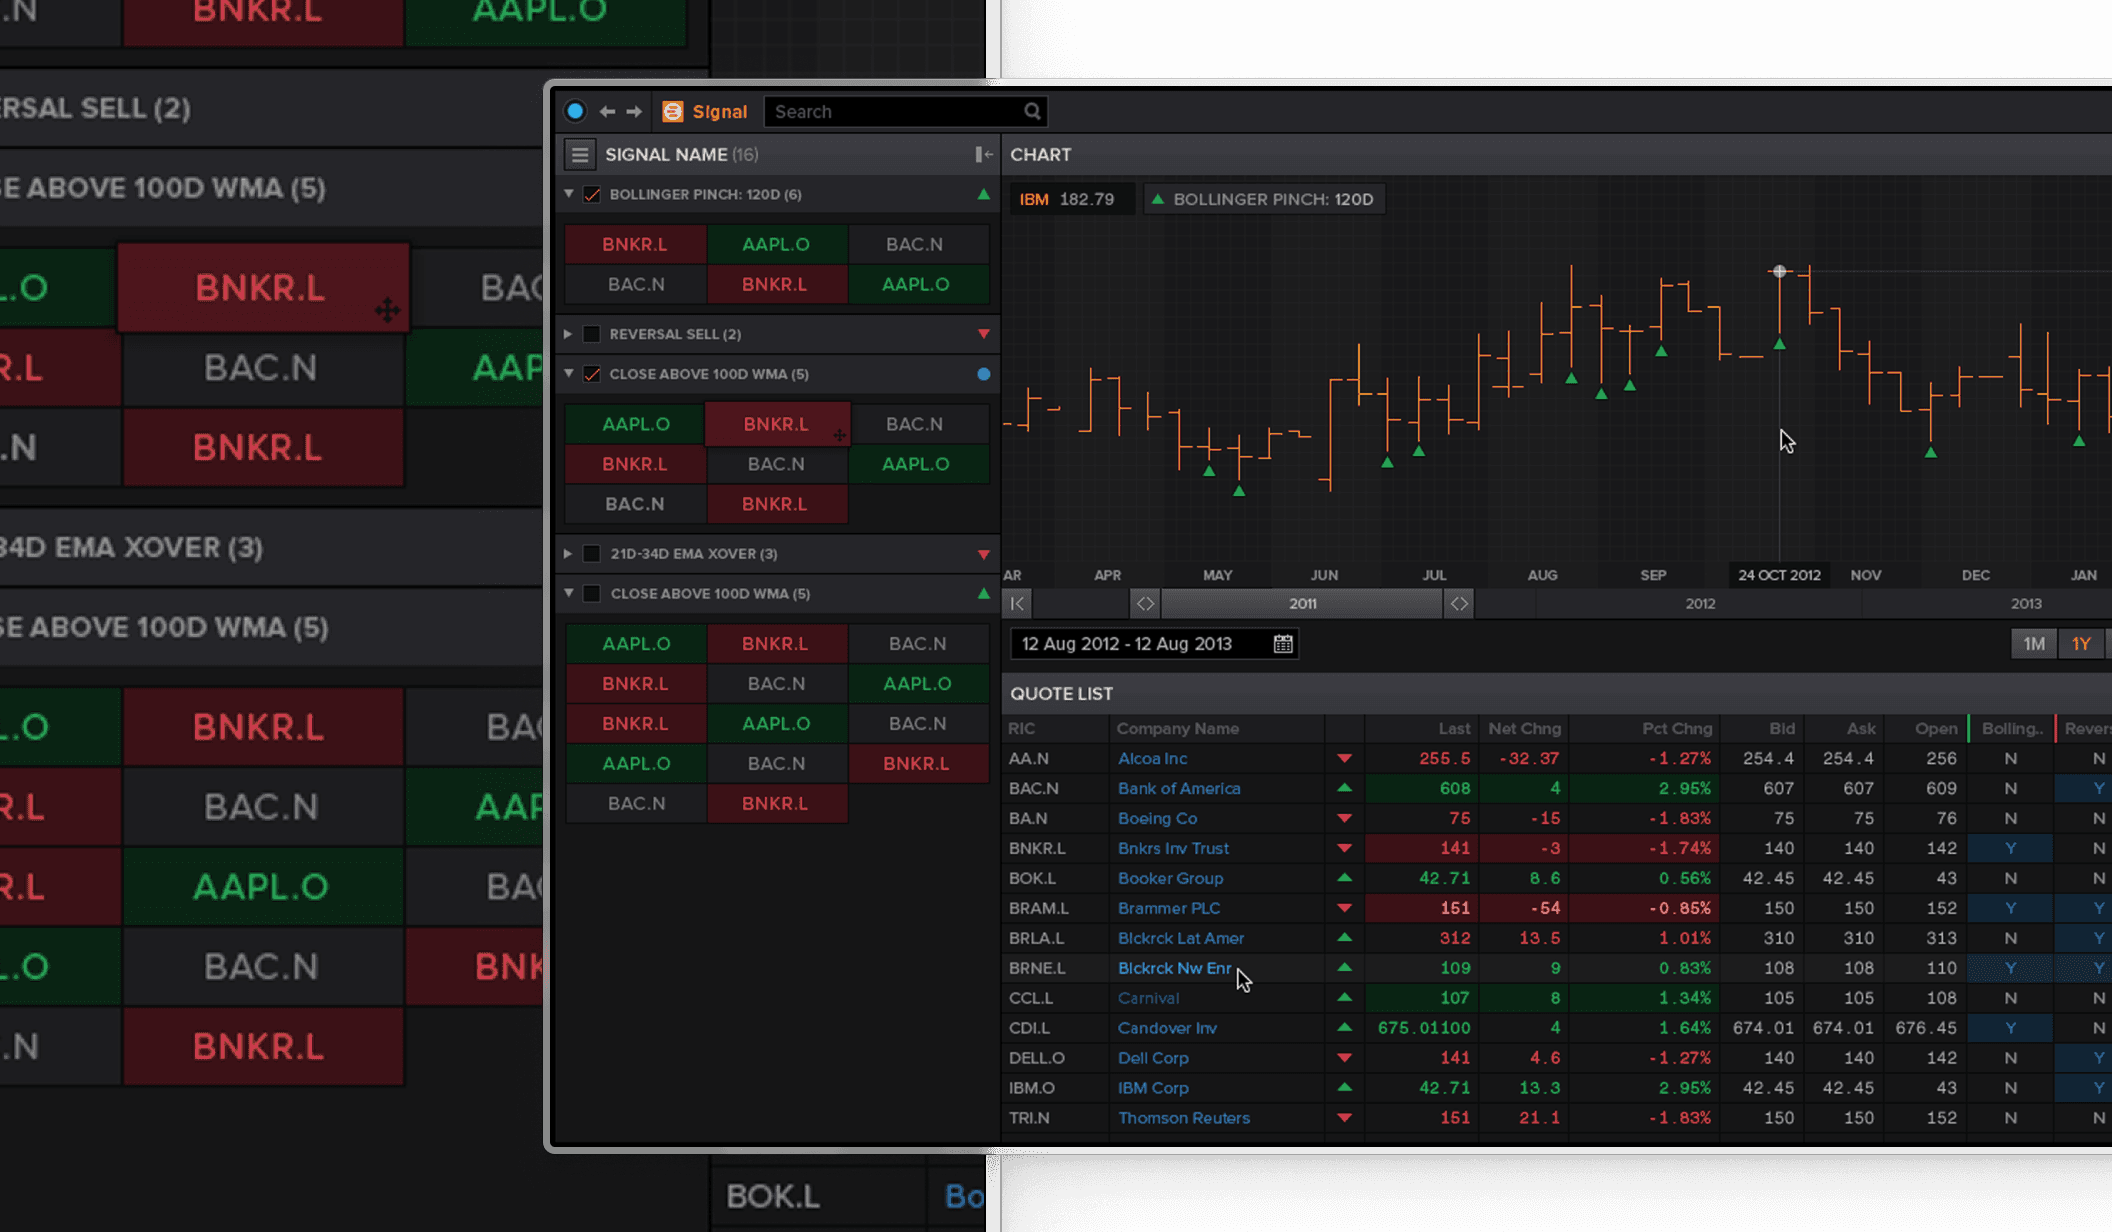Open the date range calendar icon
2112x1232 pixels.
coord(1283,644)
